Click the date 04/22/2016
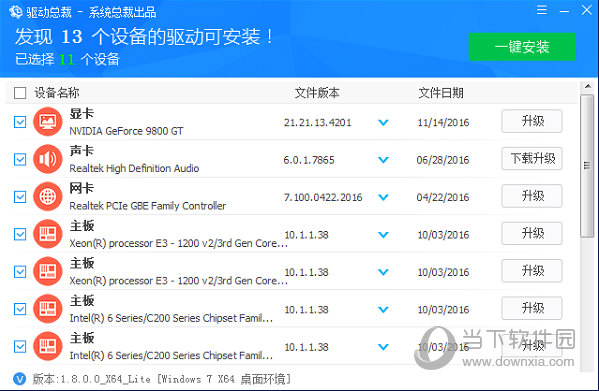The width and height of the screenshot is (599, 391). coord(443,197)
